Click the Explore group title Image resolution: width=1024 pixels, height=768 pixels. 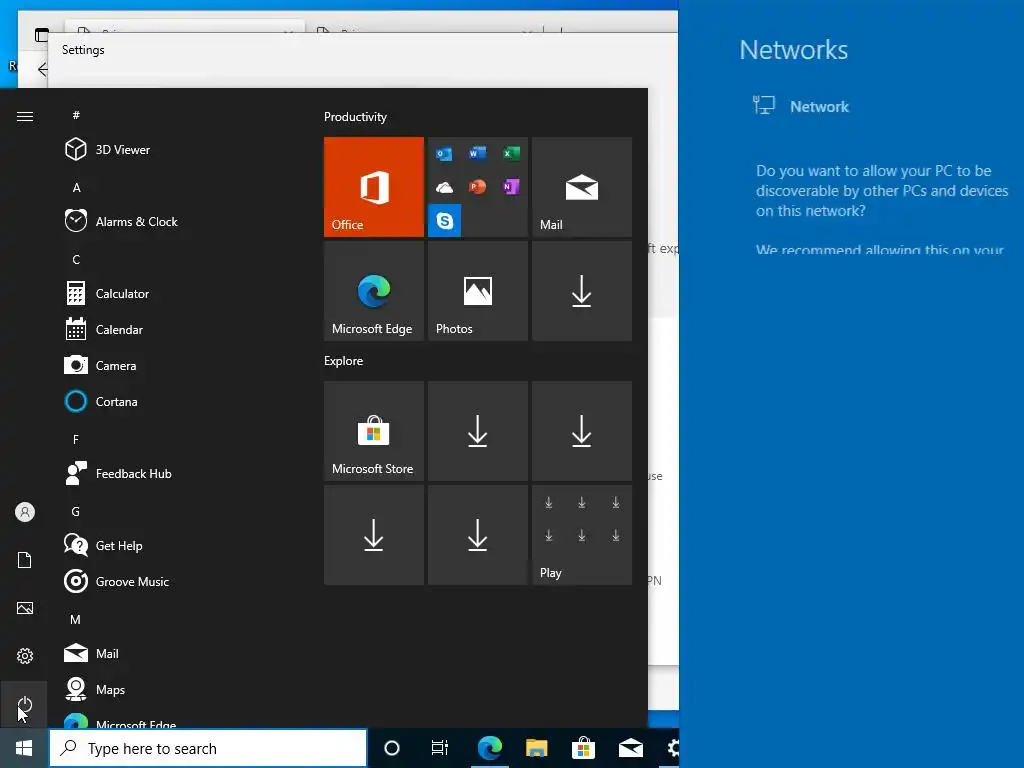point(344,361)
